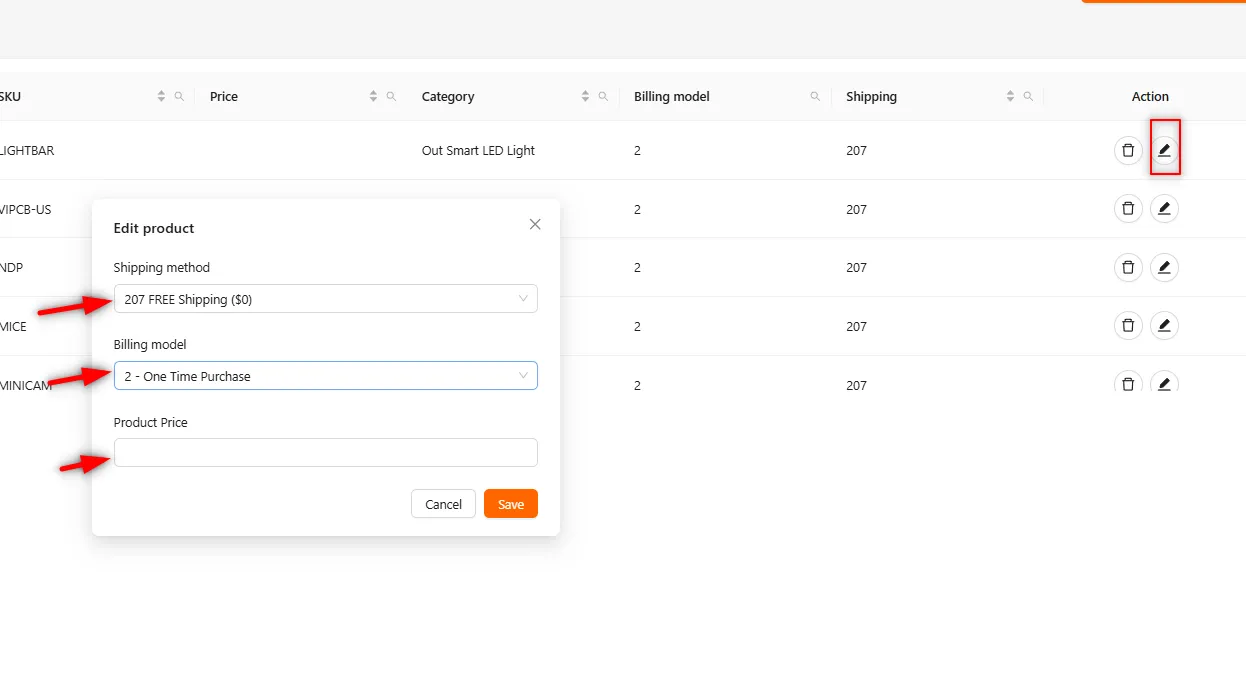Select the MINICAM SKU cell
Screen dimensions: 1246x684
tap(26, 385)
